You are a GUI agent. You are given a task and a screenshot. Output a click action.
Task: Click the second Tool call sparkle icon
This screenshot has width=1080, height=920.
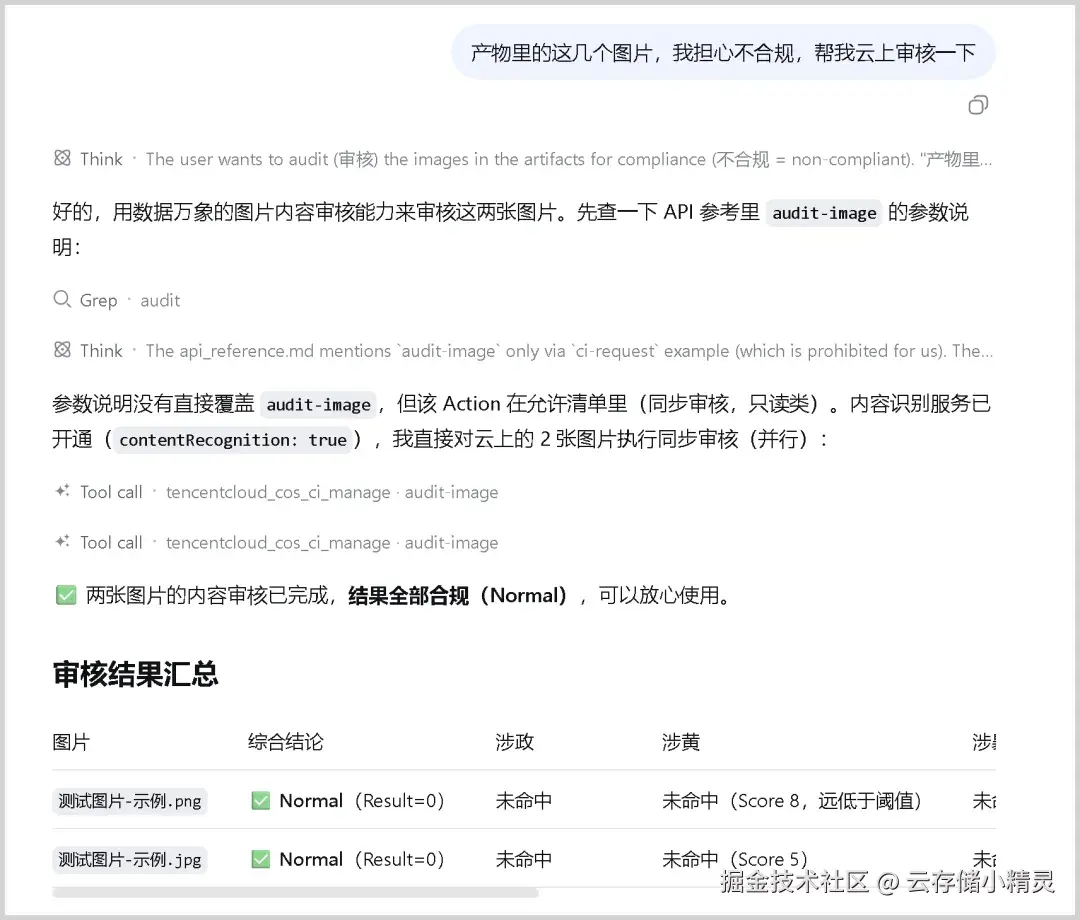[62, 541]
